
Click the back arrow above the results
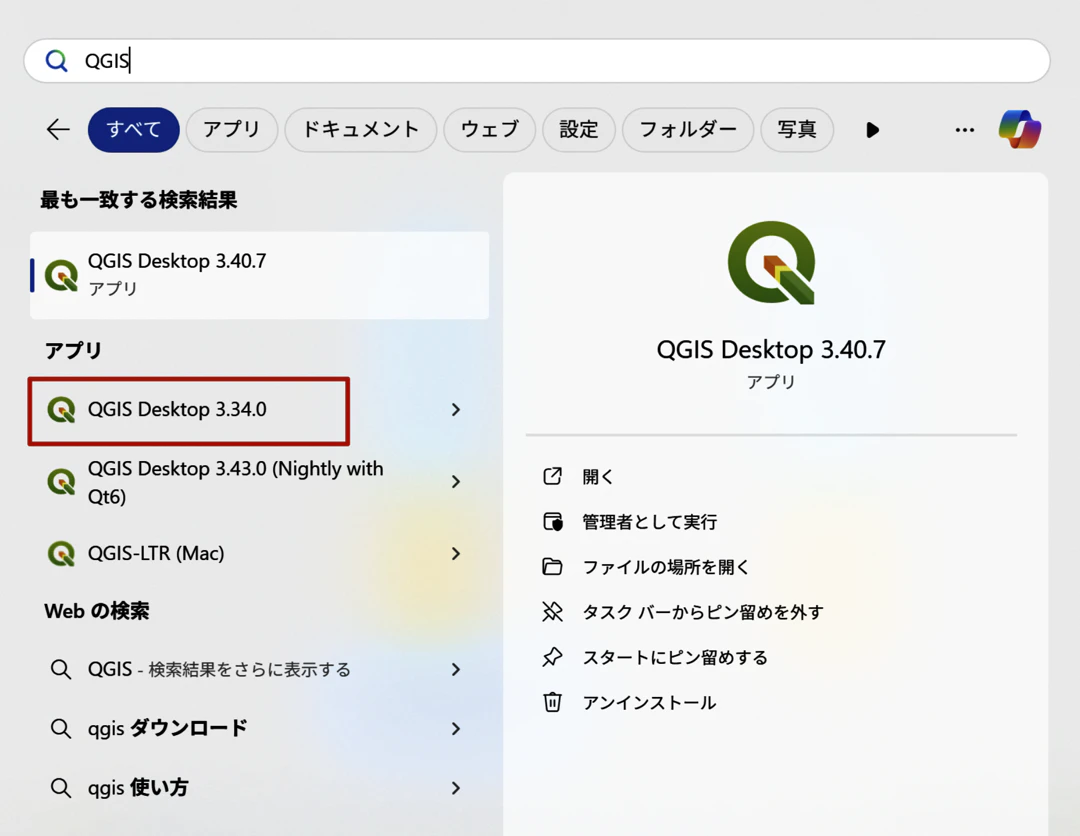tap(57, 129)
